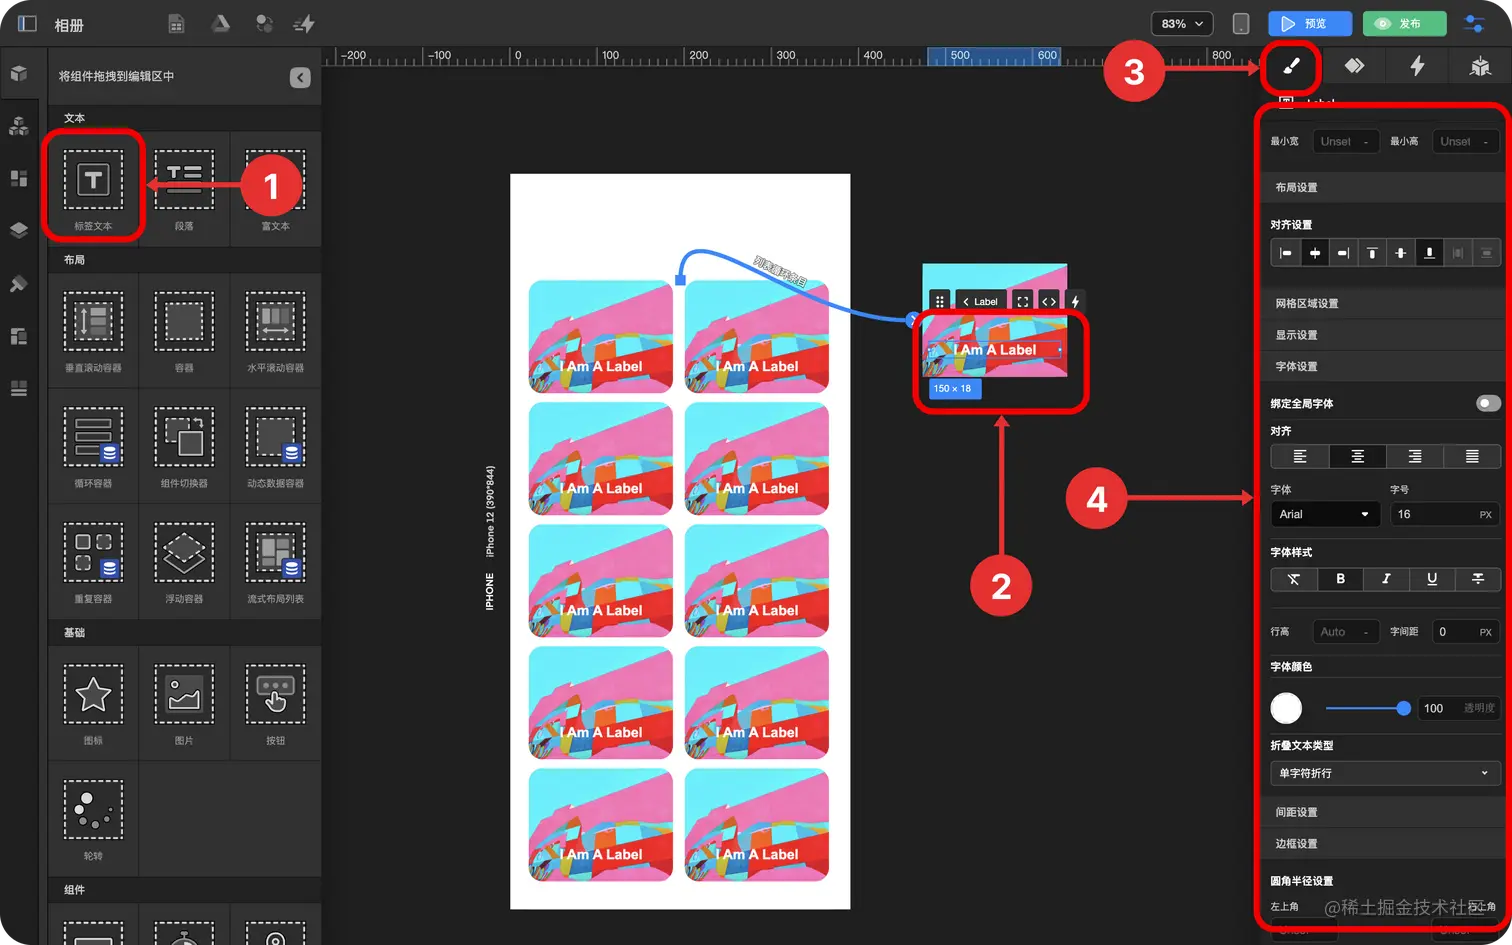Open the cube icon in the left sidebar
The width and height of the screenshot is (1512, 945).
click(x=19, y=73)
